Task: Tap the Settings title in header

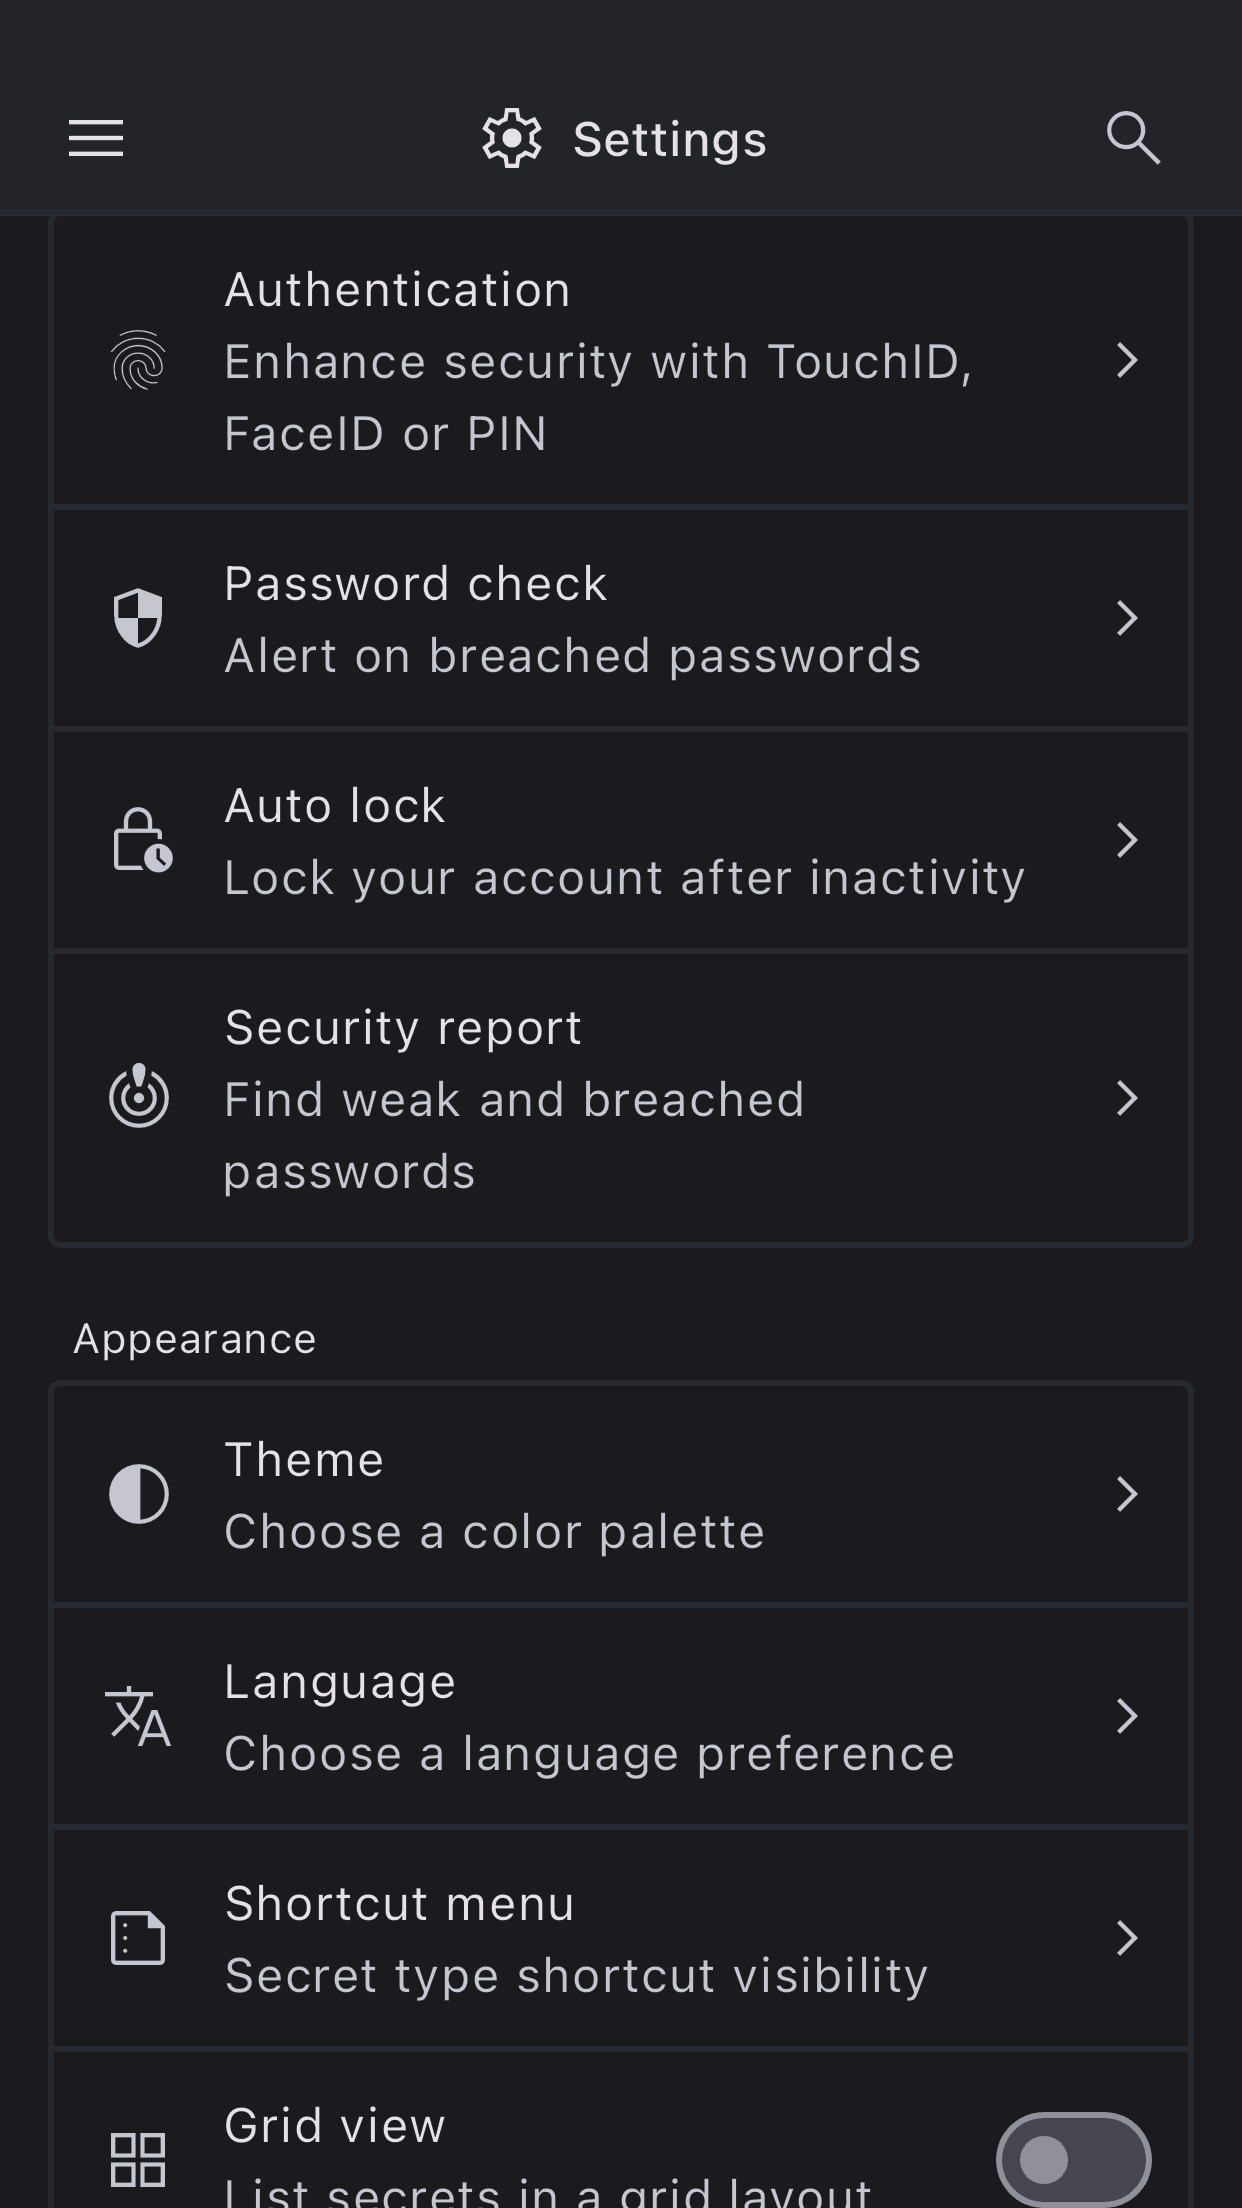Action: pos(668,139)
